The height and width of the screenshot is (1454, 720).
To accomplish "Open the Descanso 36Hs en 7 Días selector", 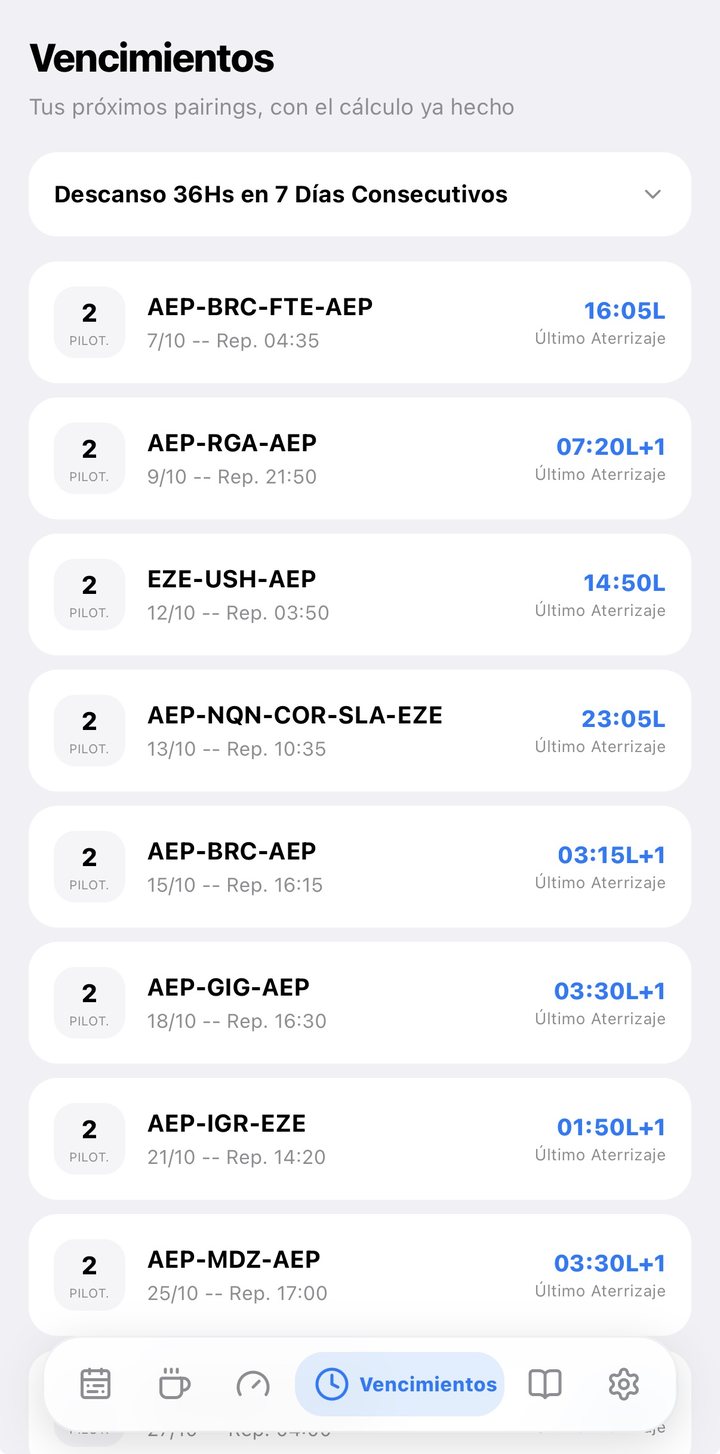I will 360,194.
